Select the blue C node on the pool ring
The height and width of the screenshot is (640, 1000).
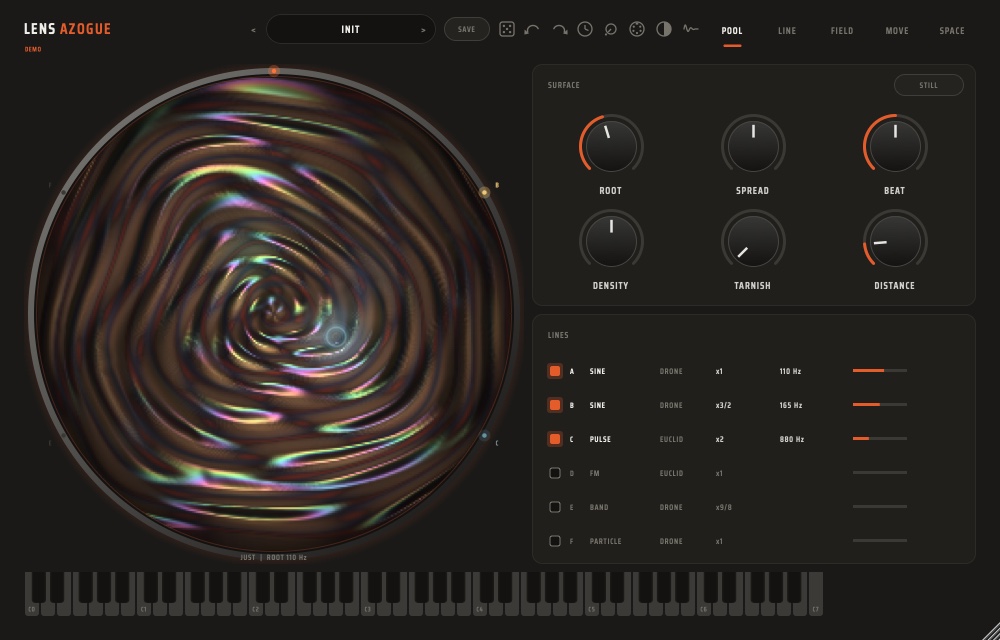[x=484, y=435]
